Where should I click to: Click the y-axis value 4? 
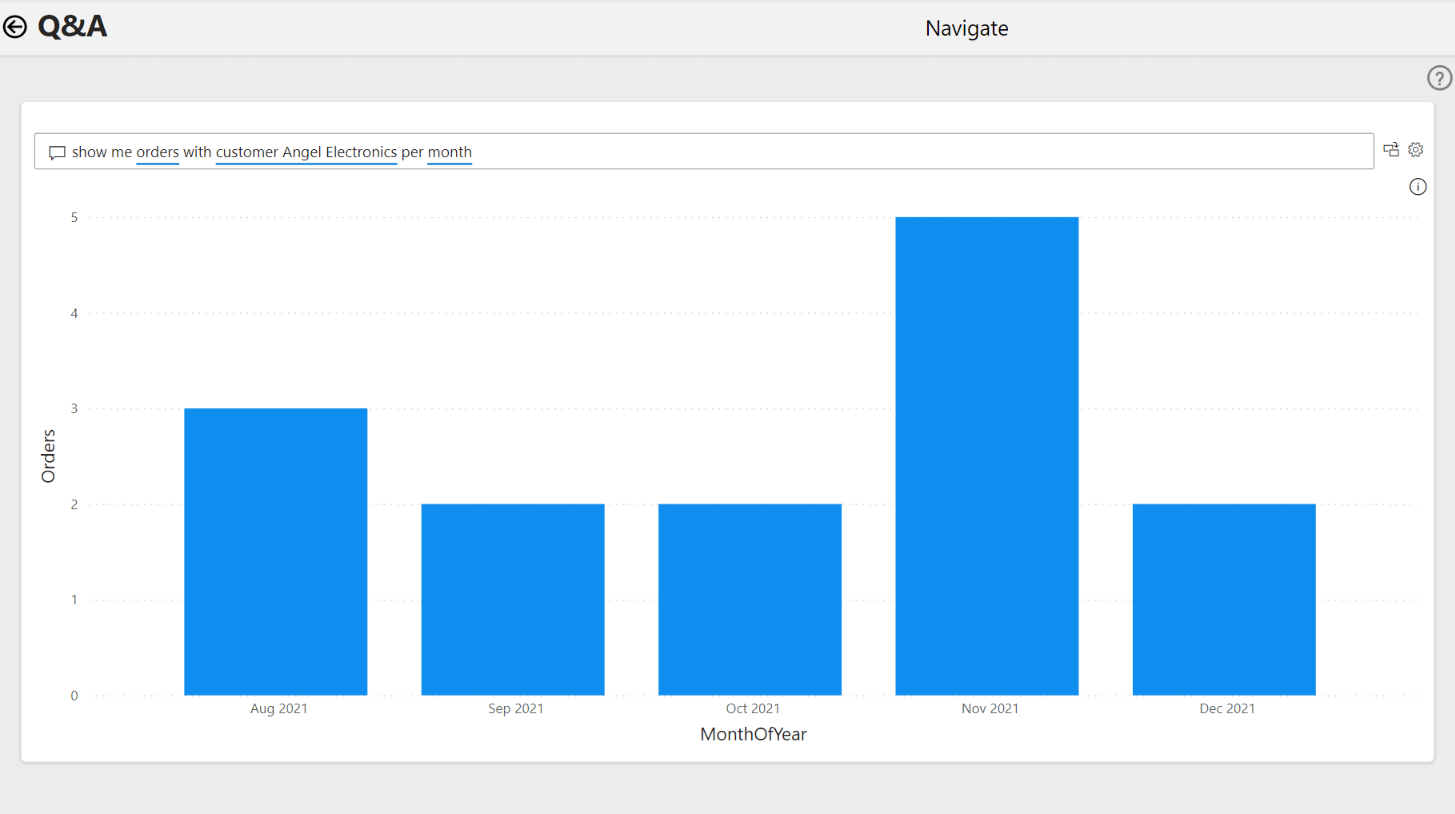(x=74, y=313)
